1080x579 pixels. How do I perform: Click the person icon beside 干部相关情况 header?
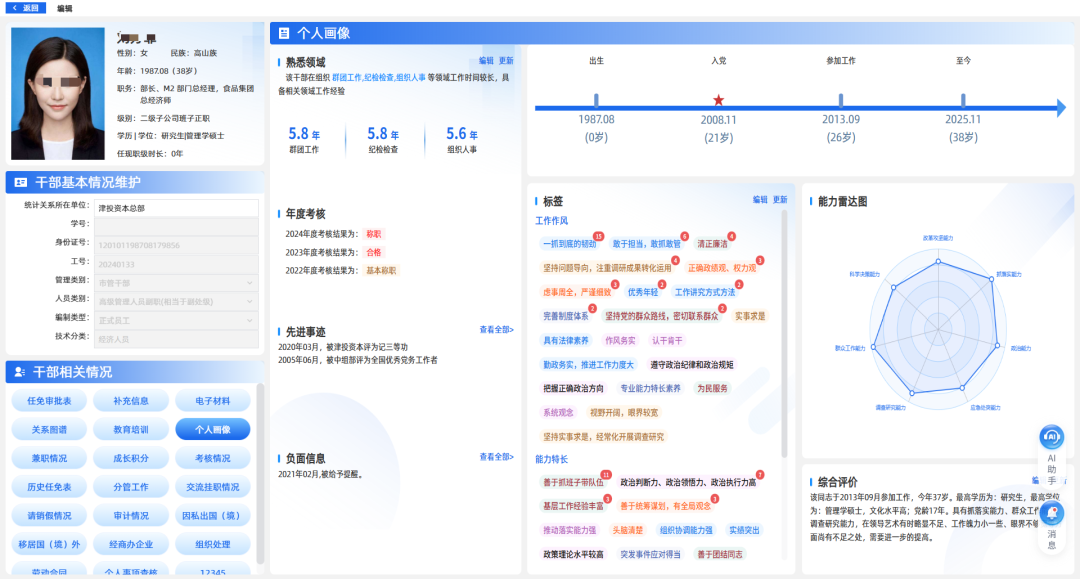20,372
